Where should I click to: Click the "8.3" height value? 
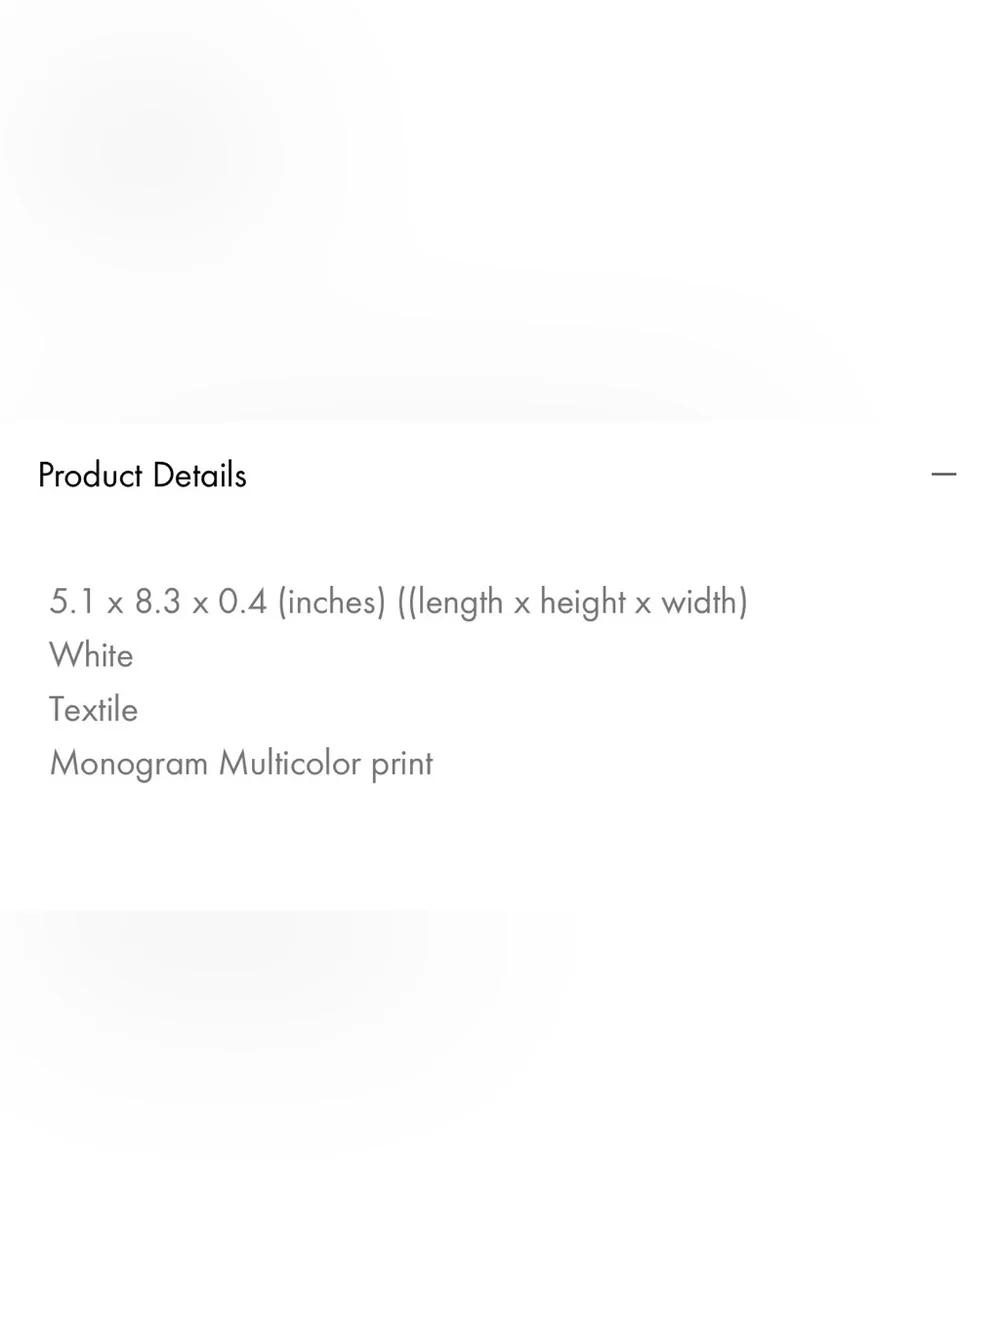[158, 602]
